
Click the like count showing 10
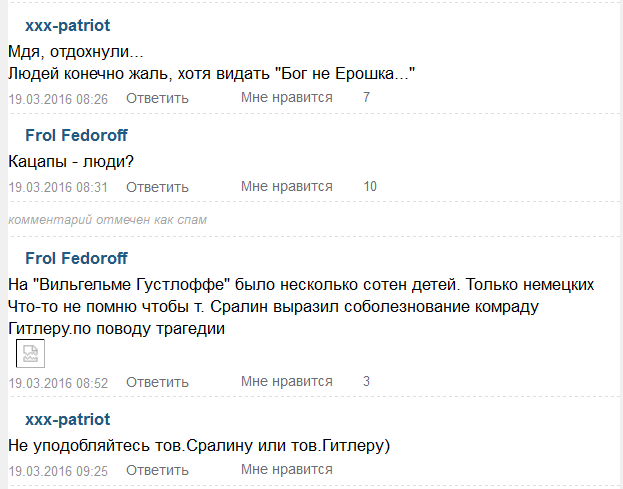[x=370, y=186]
